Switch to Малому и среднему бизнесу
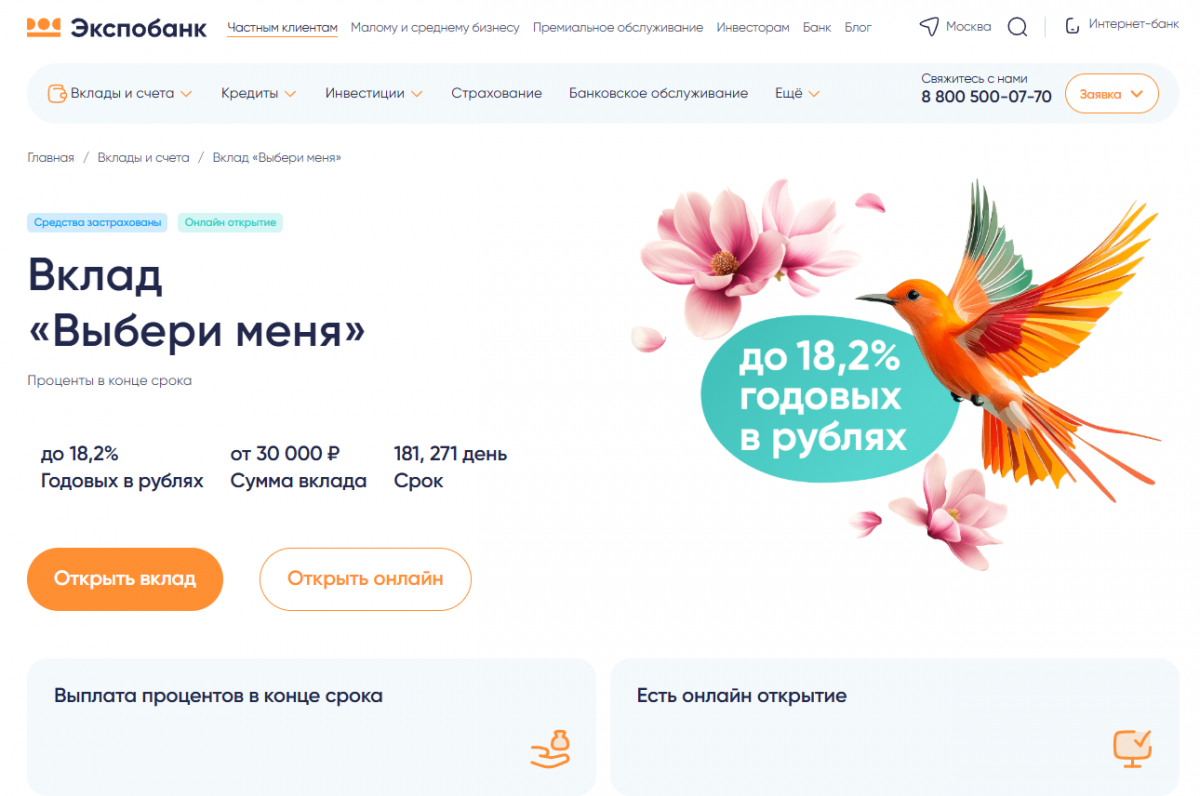The width and height of the screenshot is (1200, 796). (x=435, y=27)
